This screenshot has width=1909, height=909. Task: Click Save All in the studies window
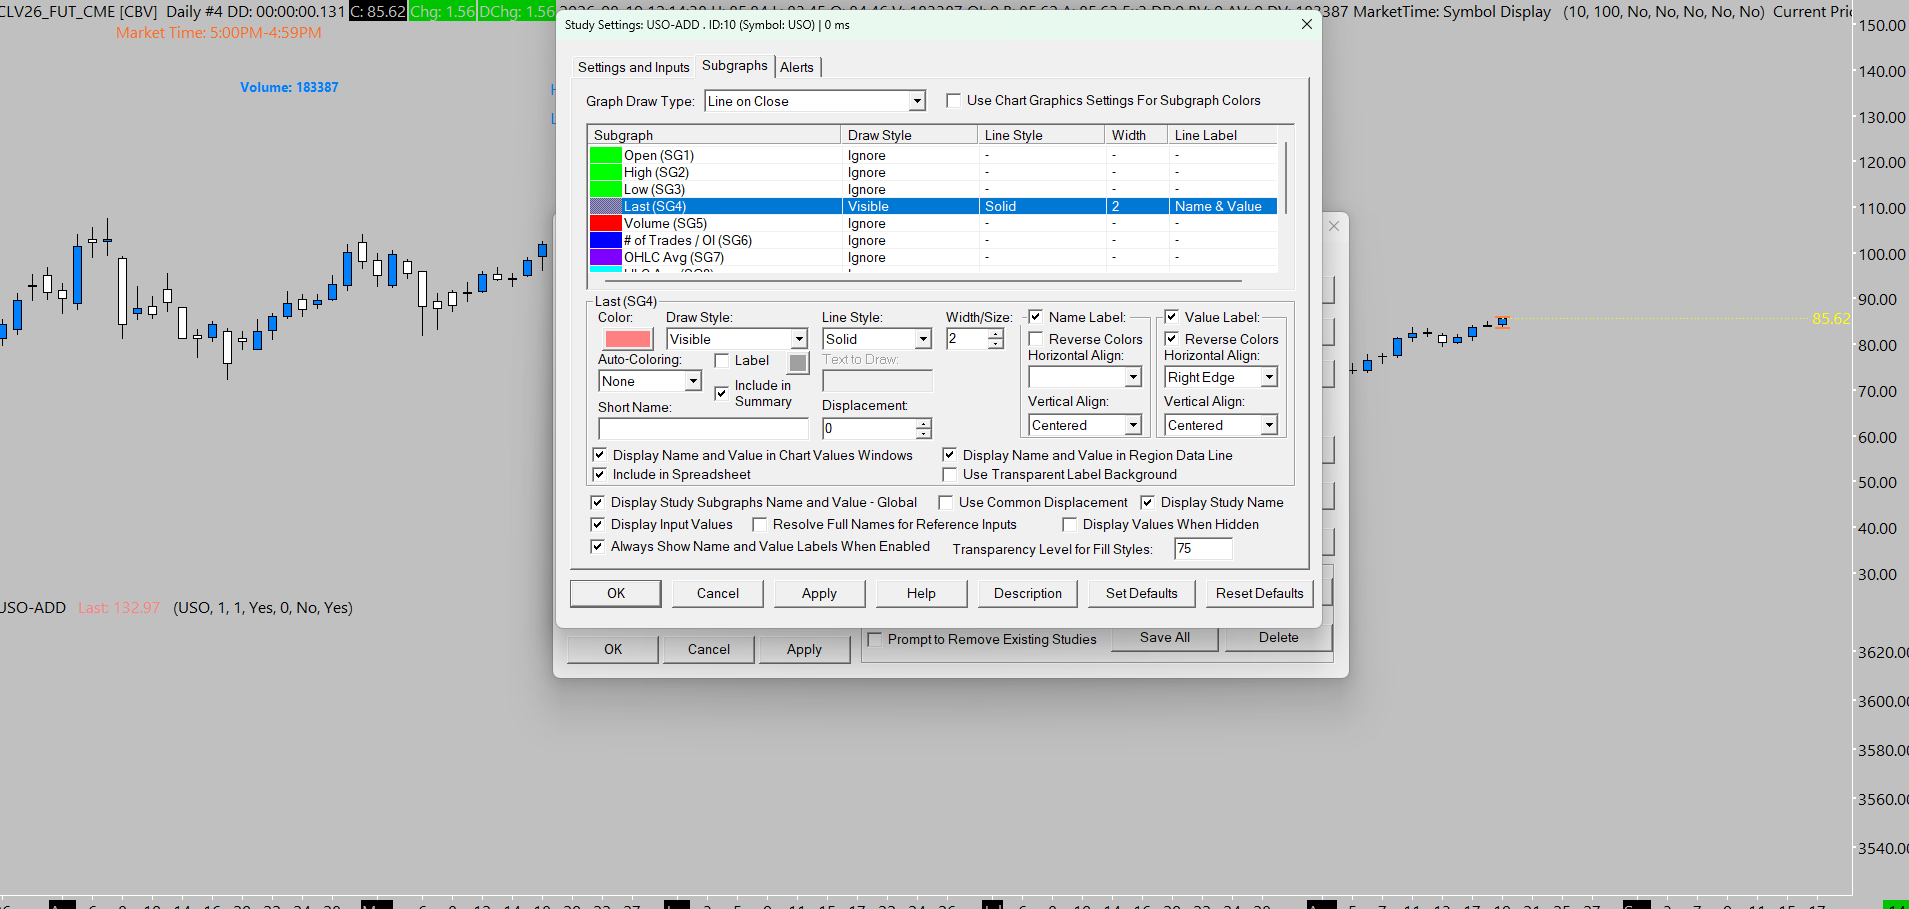pos(1165,638)
